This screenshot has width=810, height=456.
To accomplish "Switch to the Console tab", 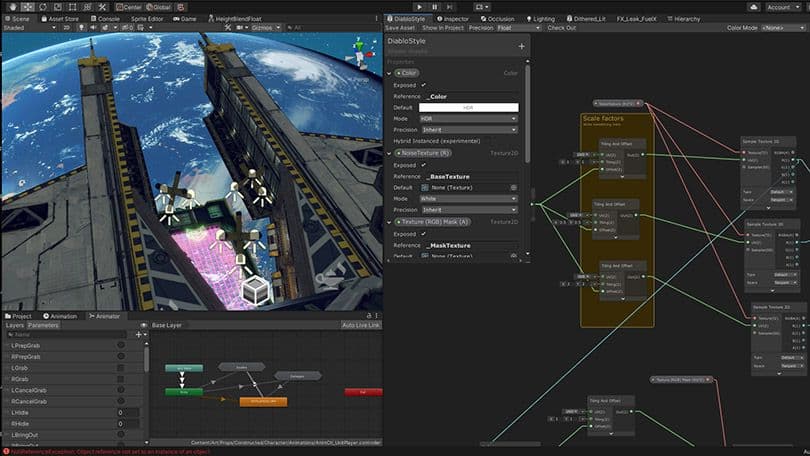I will (107, 18).
